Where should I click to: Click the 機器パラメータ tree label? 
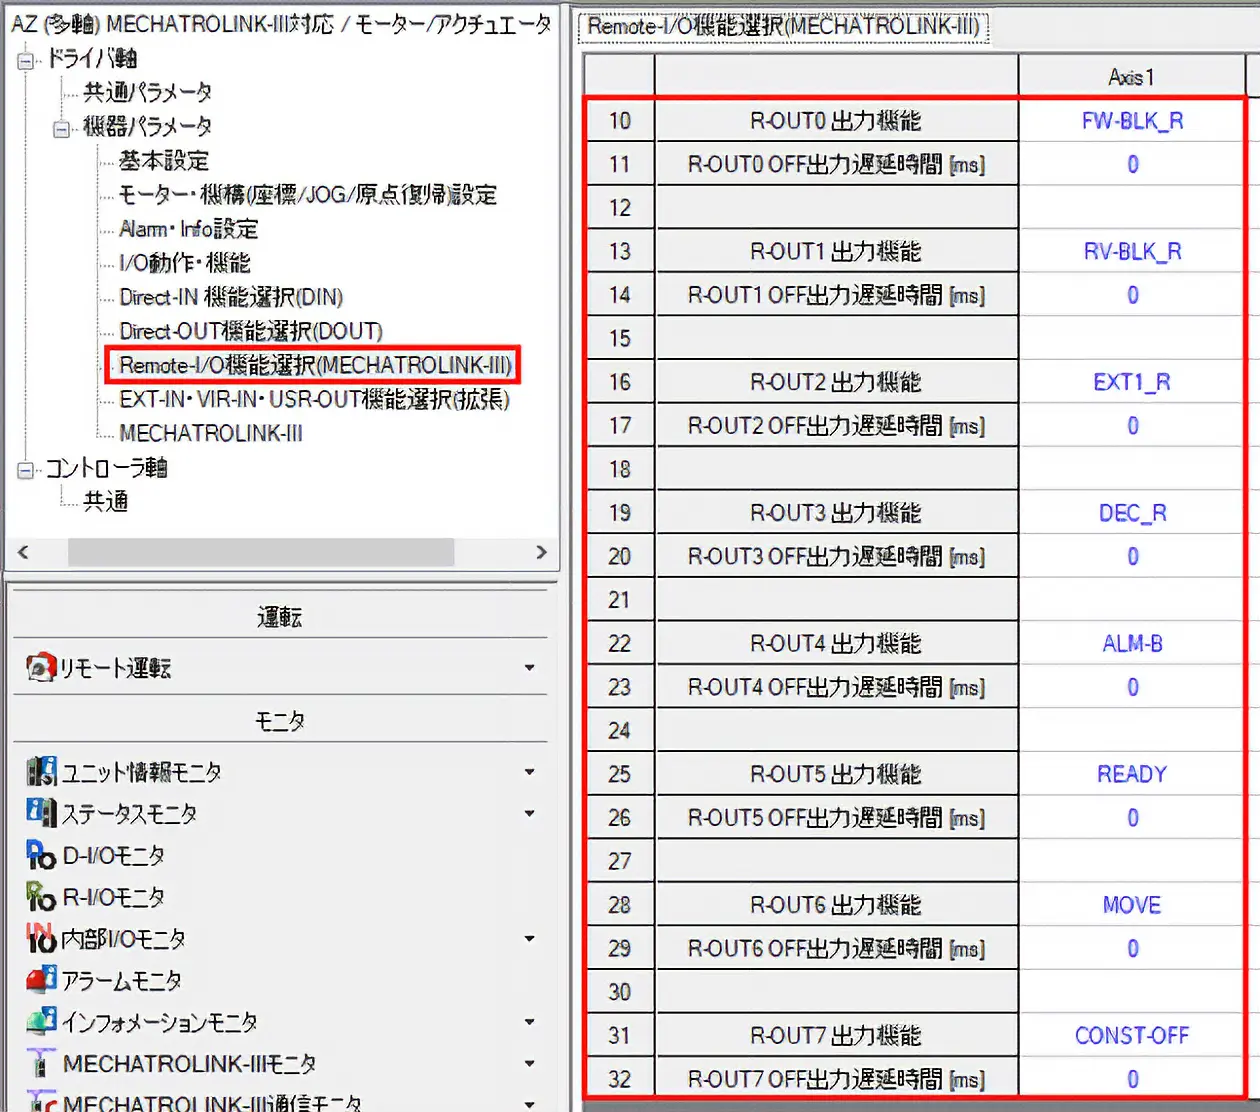click(x=148, y=126)
